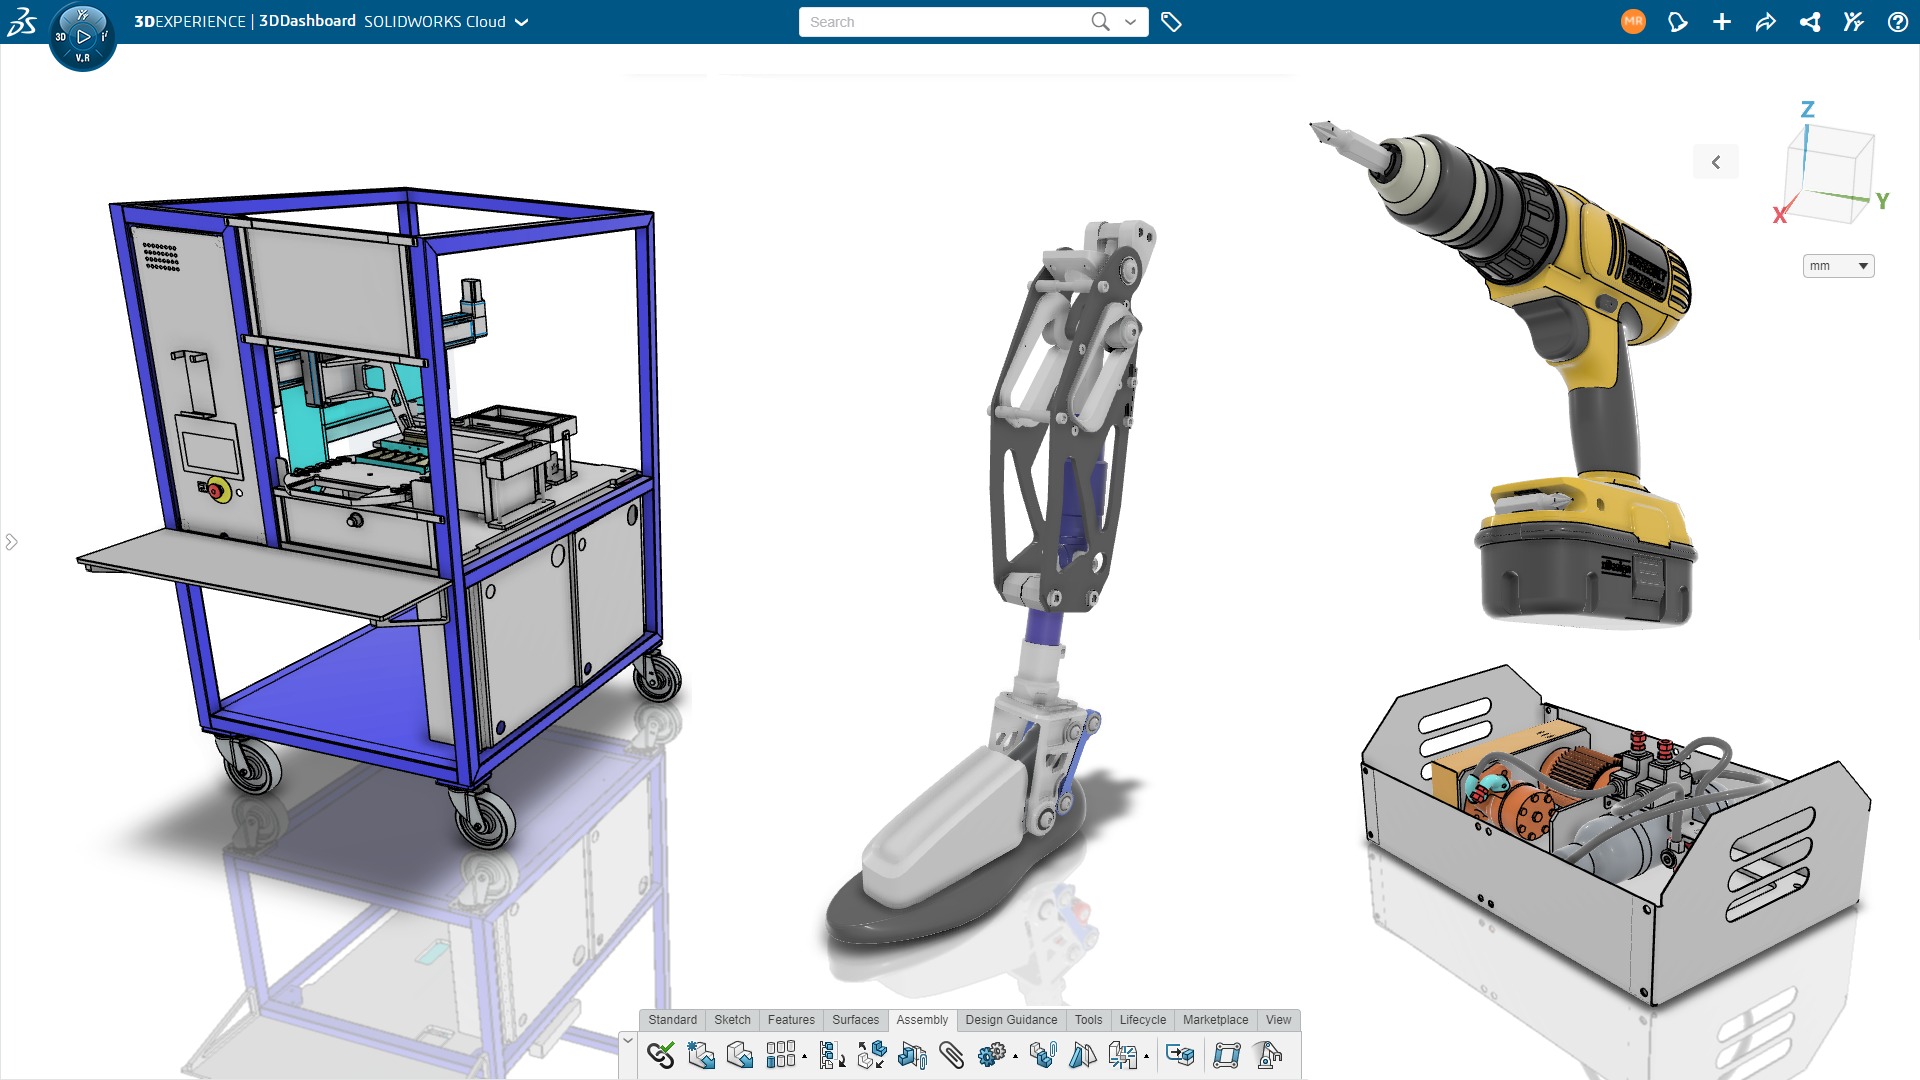Click the Exploded View icon
1920x1080 pixels.
click(1122, 1055)
